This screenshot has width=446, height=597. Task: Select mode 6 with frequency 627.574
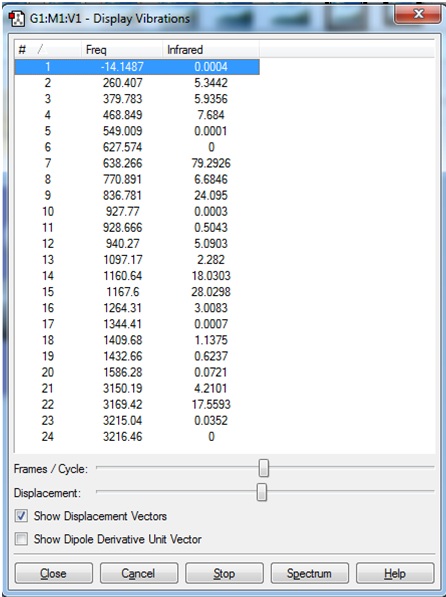pyautogui.click(x=137, y=147)
